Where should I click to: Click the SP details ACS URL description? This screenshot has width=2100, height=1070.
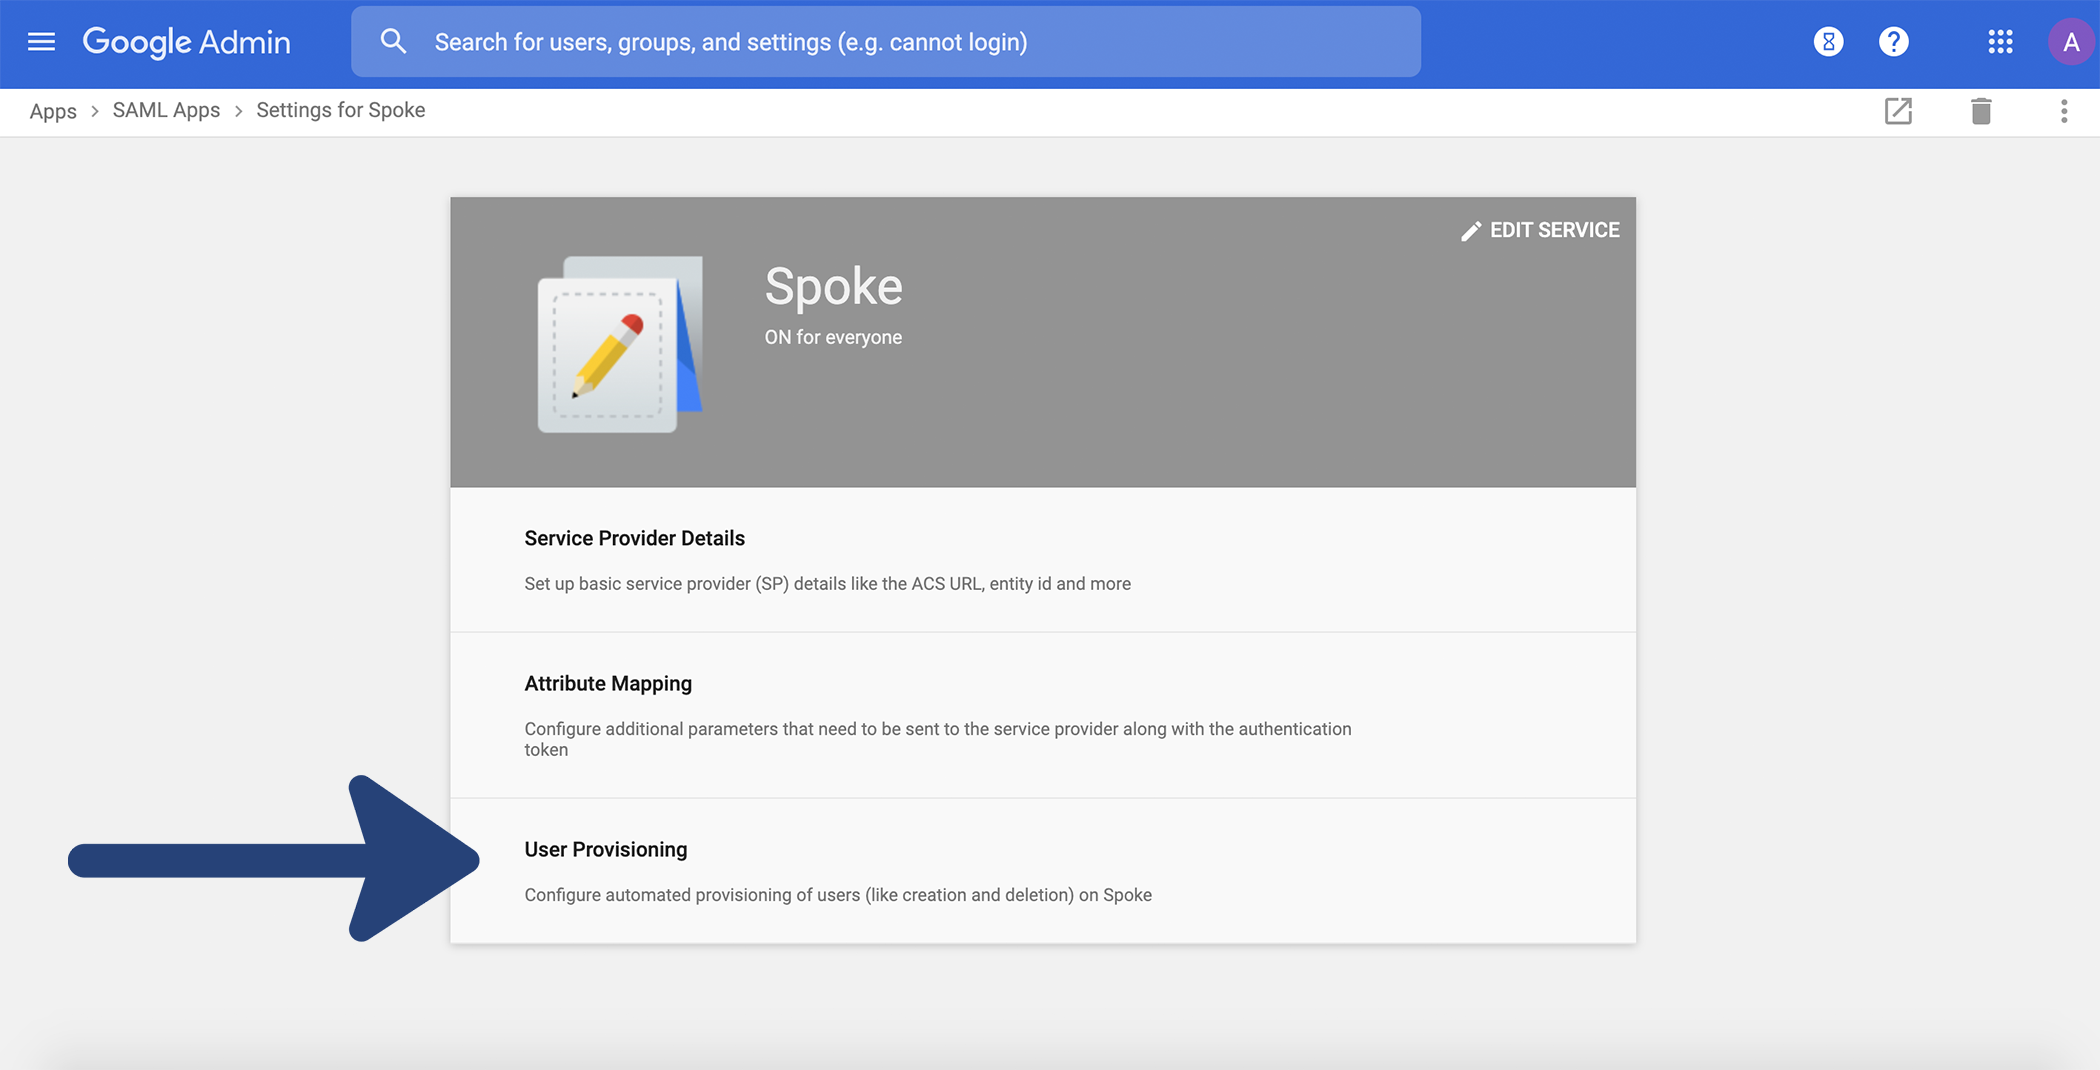point(828,584)
